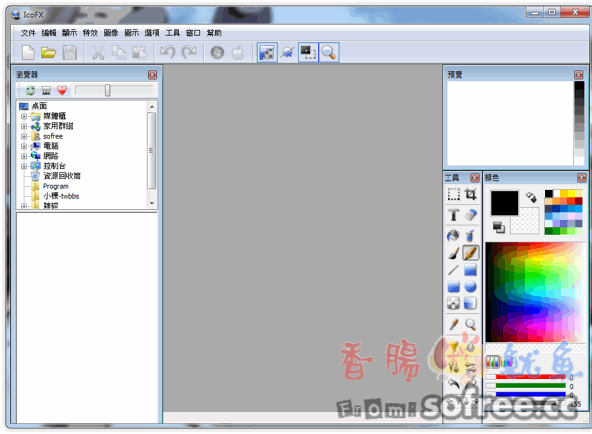Click the Open folder toolbar icon

pyautogui.click(x=49, y=52)
